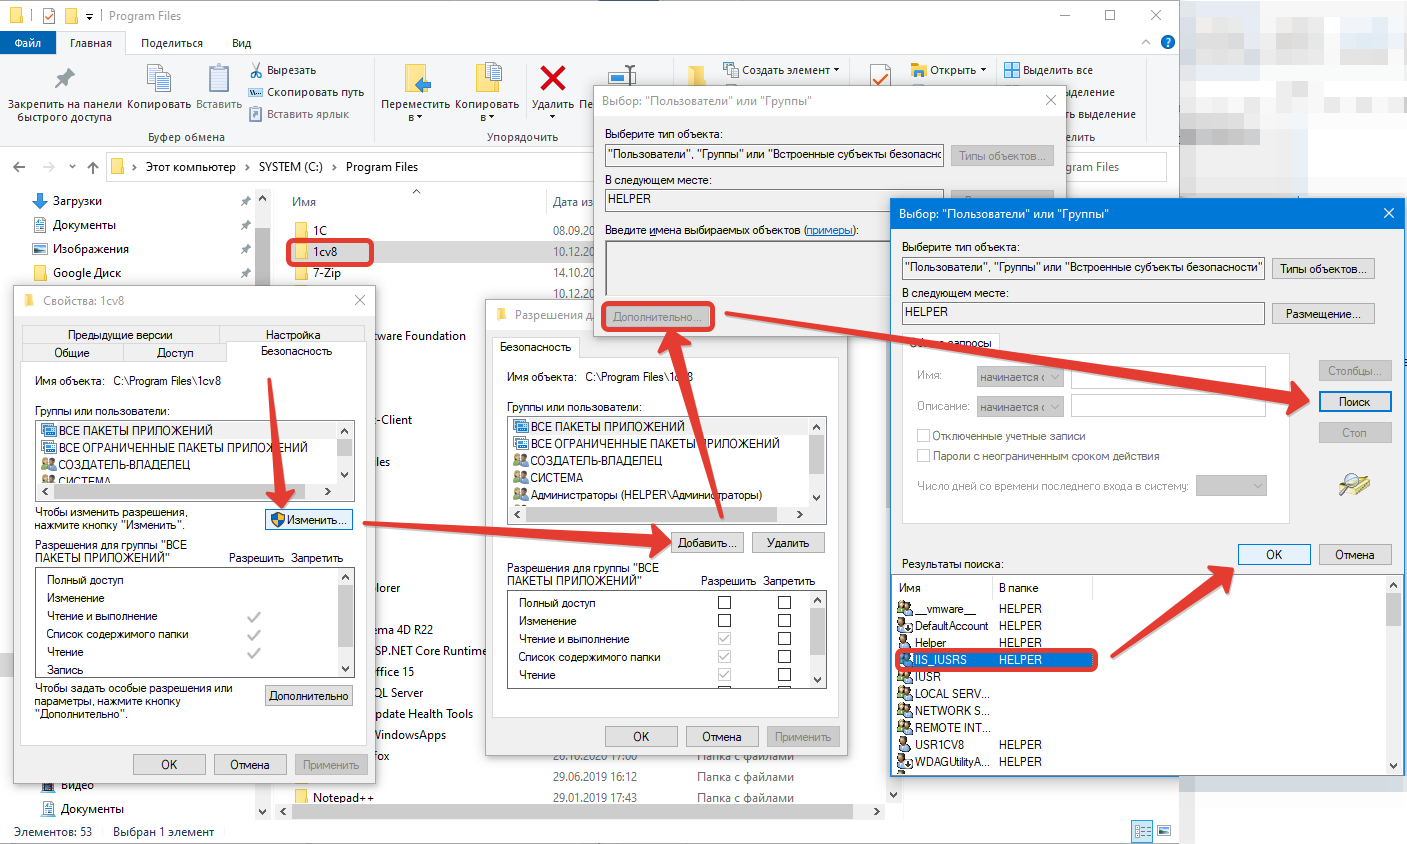The image size is (1407, 844).
Task: Click the Move to folder icon
Action: (415, 79)
